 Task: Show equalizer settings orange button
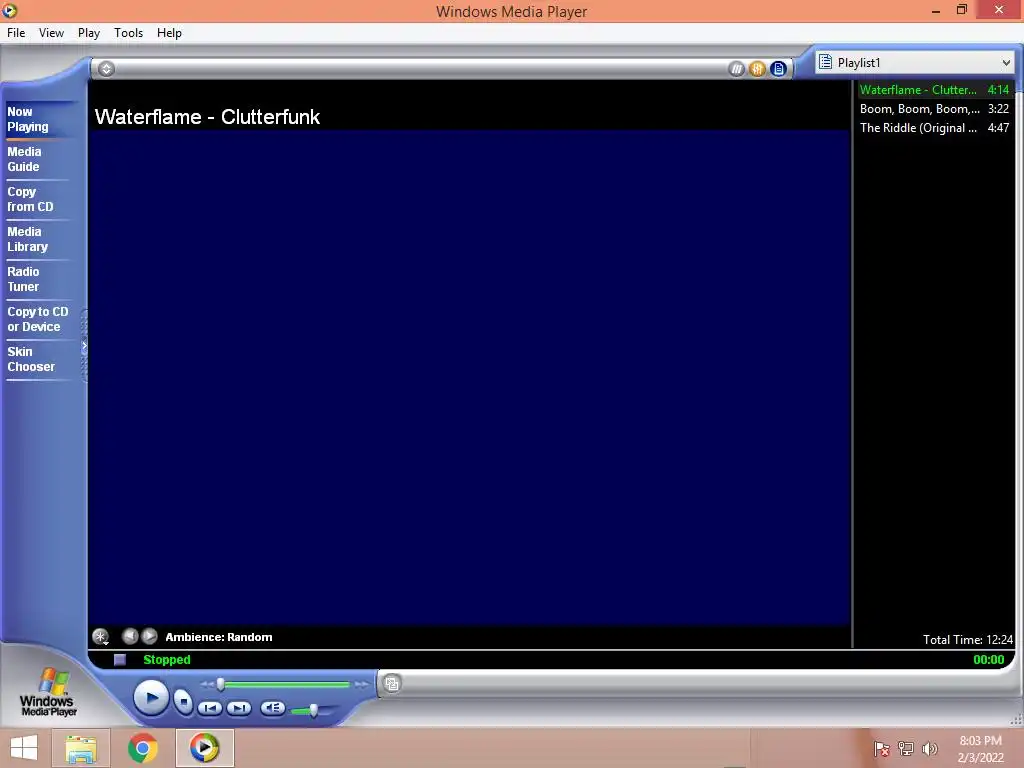(x=757, y=69)
